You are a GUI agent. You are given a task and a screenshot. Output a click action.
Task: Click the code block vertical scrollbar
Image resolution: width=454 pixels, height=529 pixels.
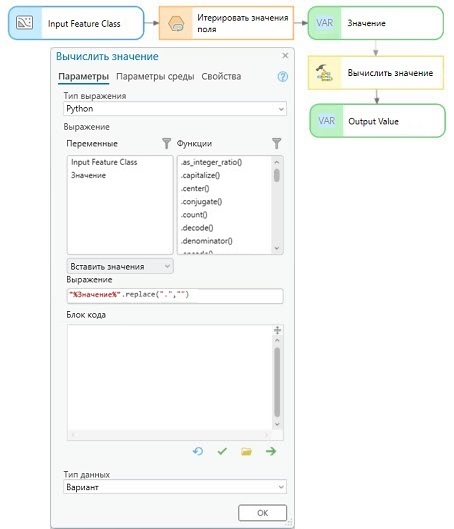coord(277,382)
